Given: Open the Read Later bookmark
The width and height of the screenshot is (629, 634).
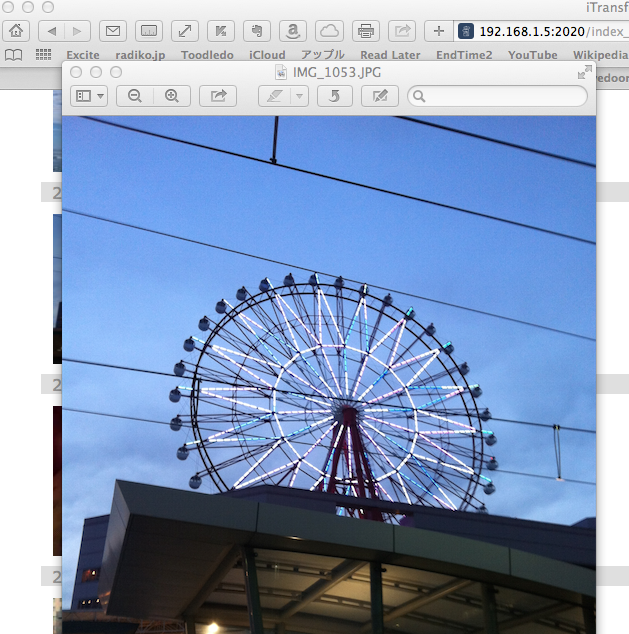Looking at the screenshot, I should click(x=390, y=55).
